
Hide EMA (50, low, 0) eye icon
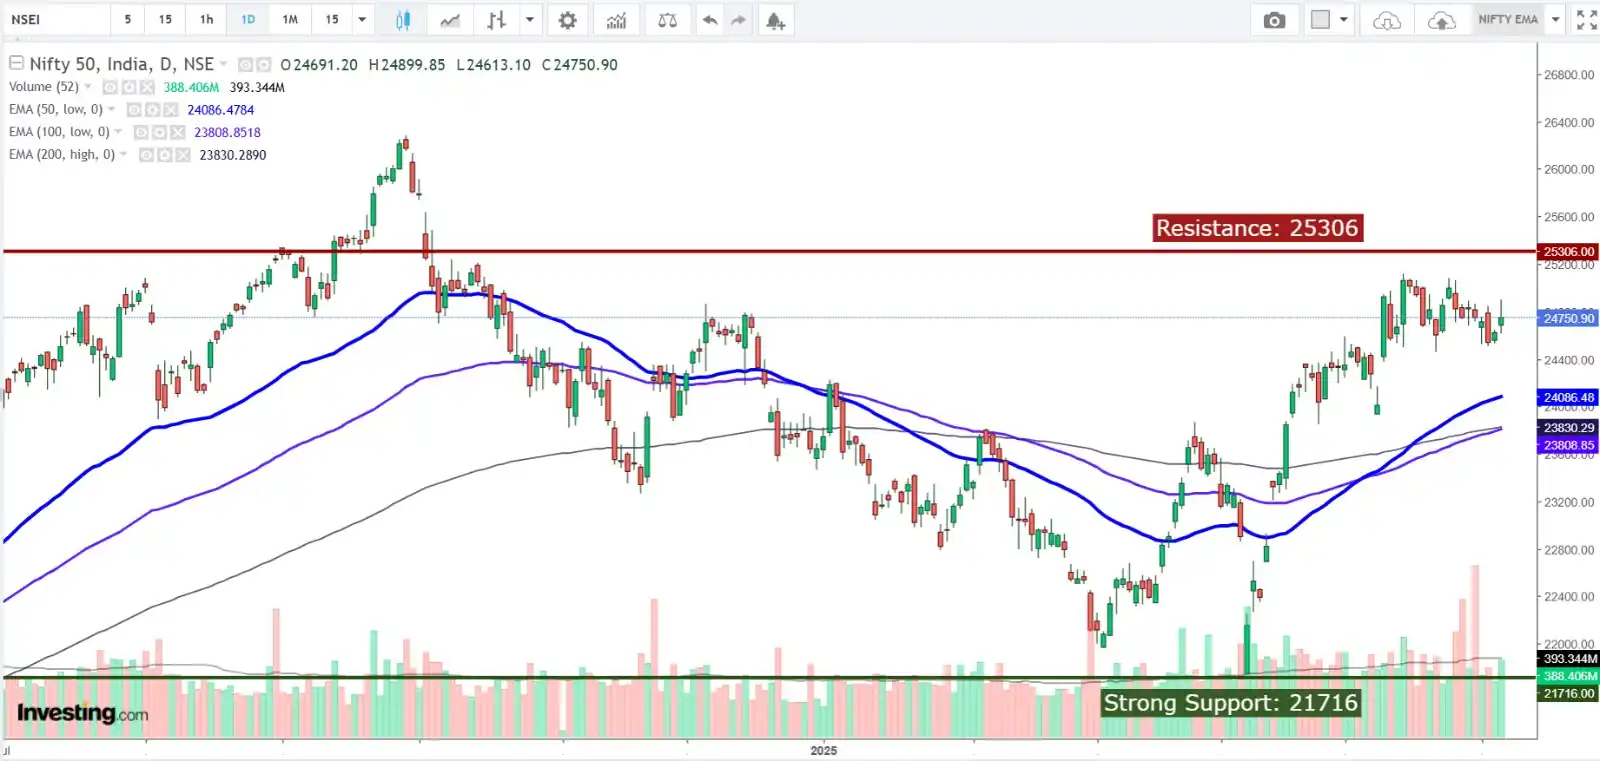click(x=134, y=110)
